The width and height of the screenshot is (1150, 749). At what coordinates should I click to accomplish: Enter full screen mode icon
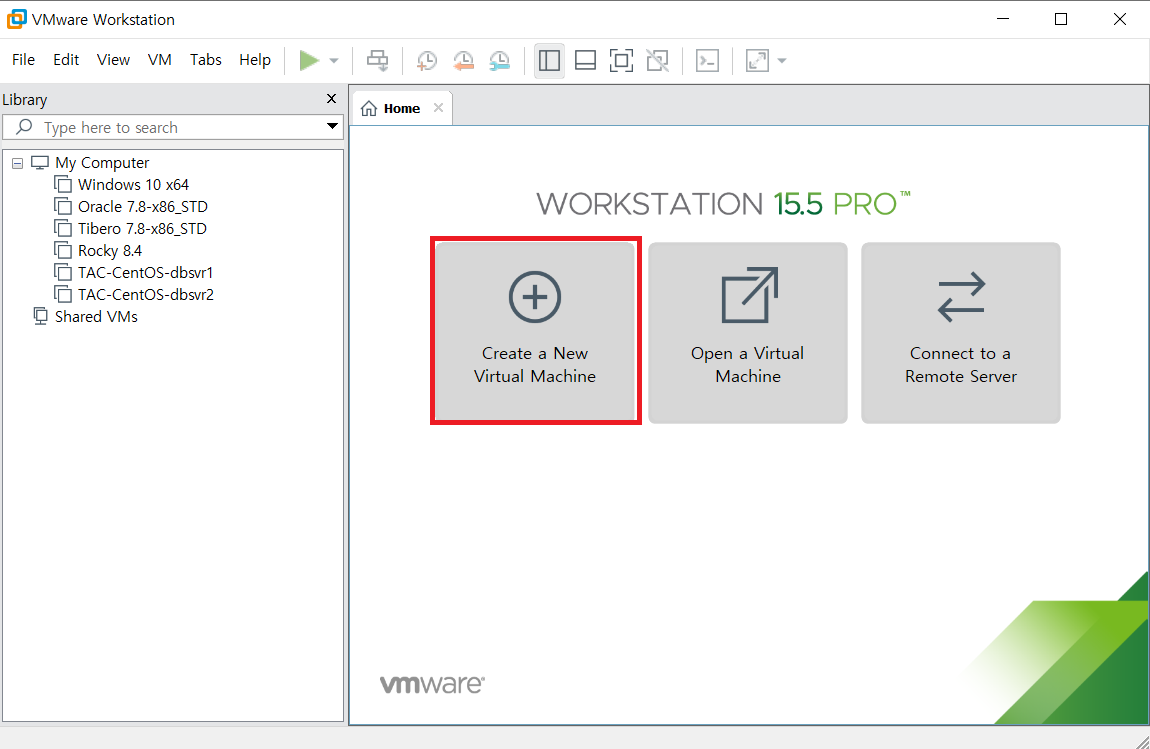621,60
